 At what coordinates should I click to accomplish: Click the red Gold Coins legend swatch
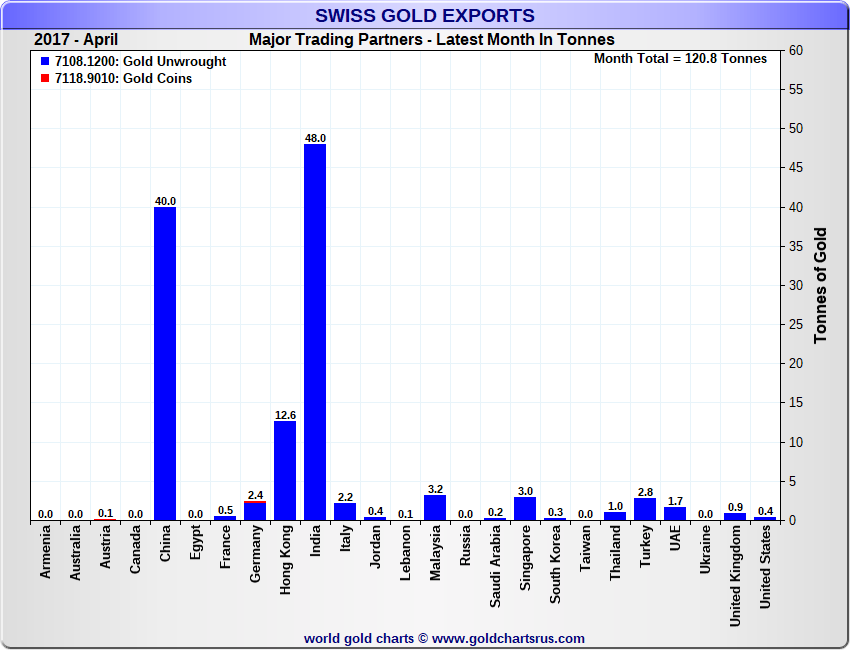(x=45, y=78)
